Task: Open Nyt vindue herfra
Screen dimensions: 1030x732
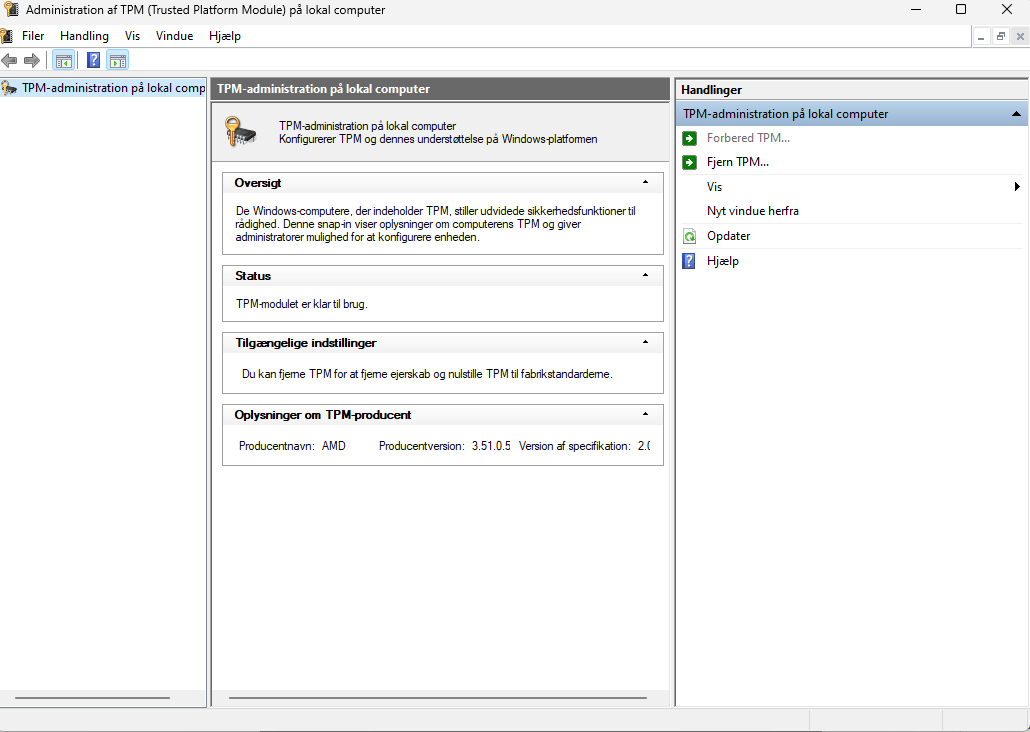Action: point(755,210)
